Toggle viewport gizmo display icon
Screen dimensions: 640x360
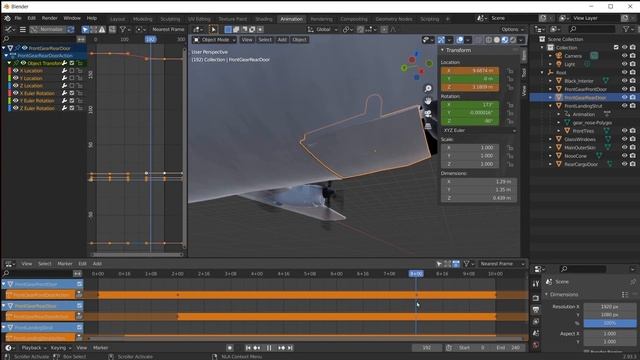click(x=441, y=40)
